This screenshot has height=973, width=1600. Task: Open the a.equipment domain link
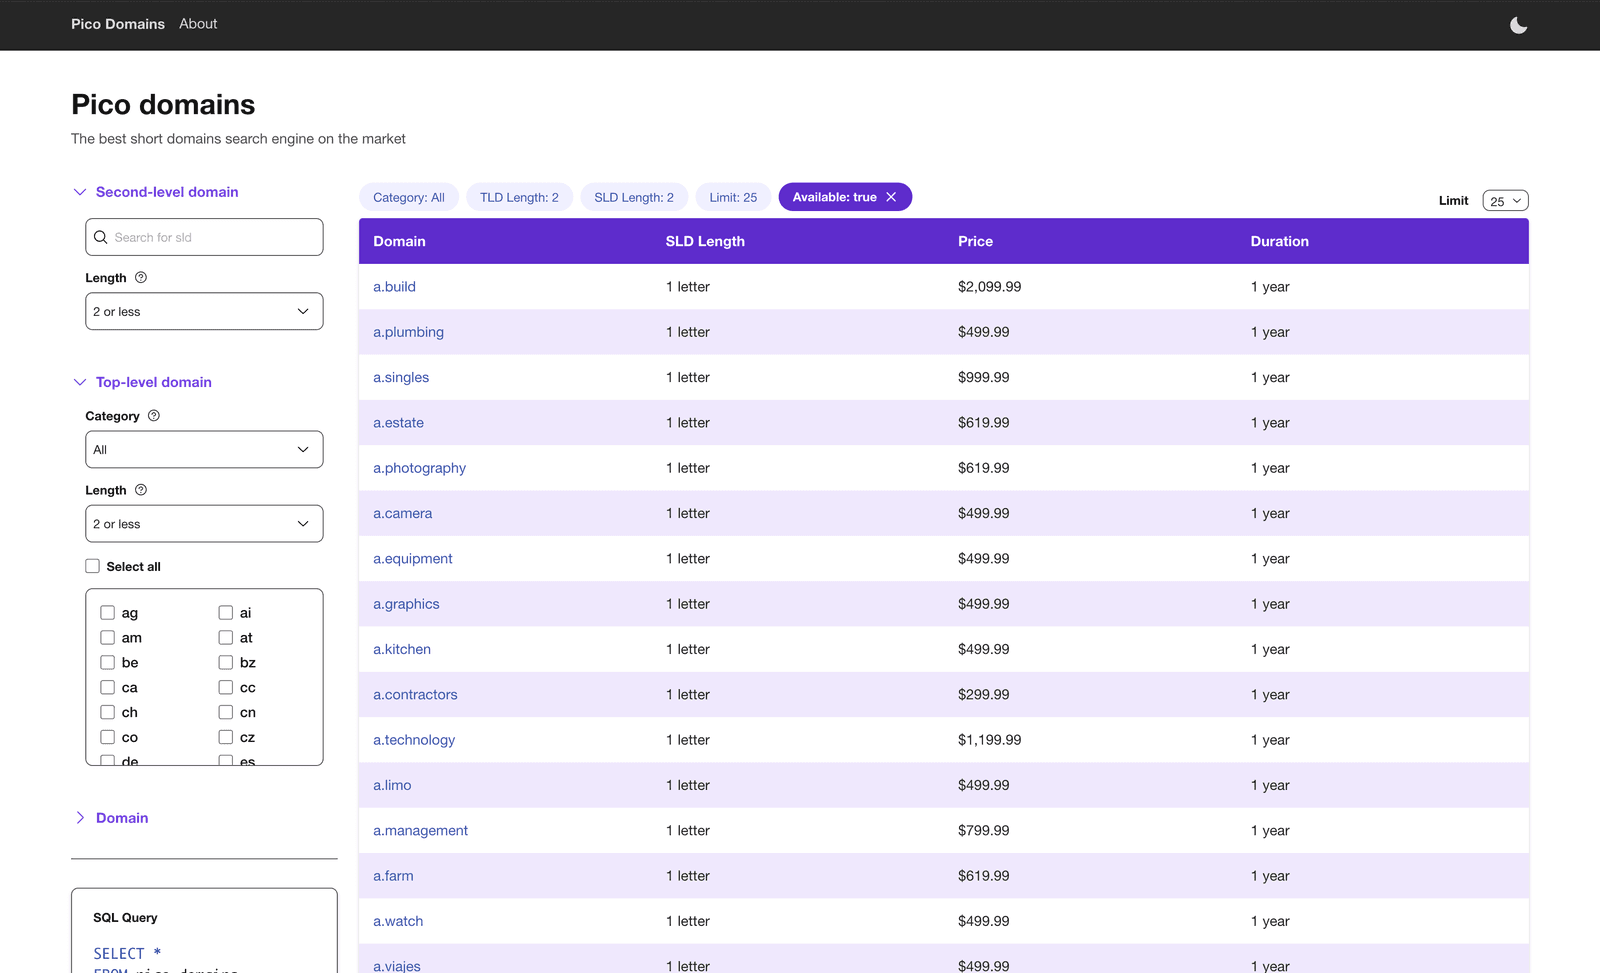coord(412,559)
